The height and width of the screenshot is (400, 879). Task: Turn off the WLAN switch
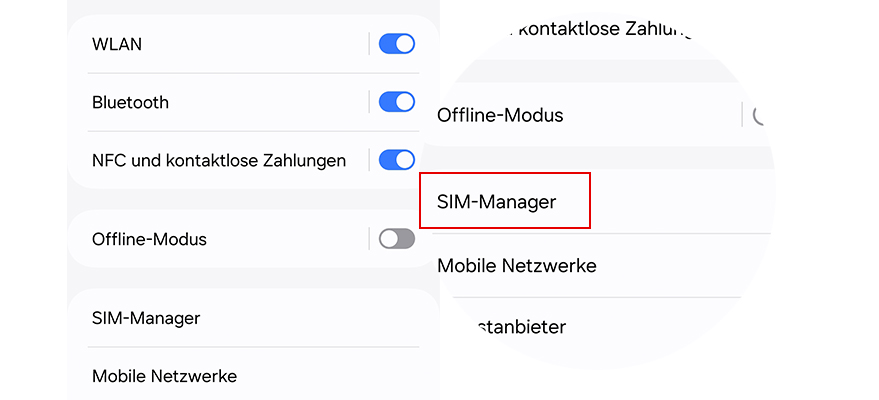point(397,44)
